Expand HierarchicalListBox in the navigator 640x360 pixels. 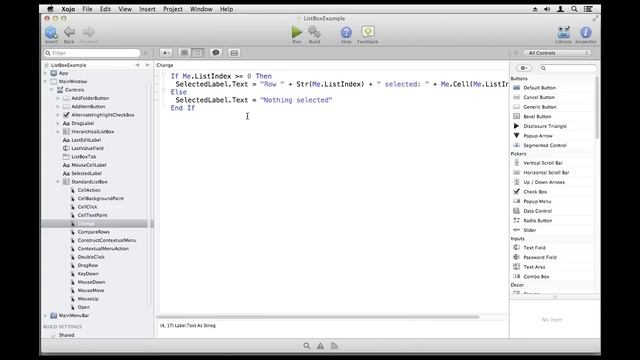[58, 132]
